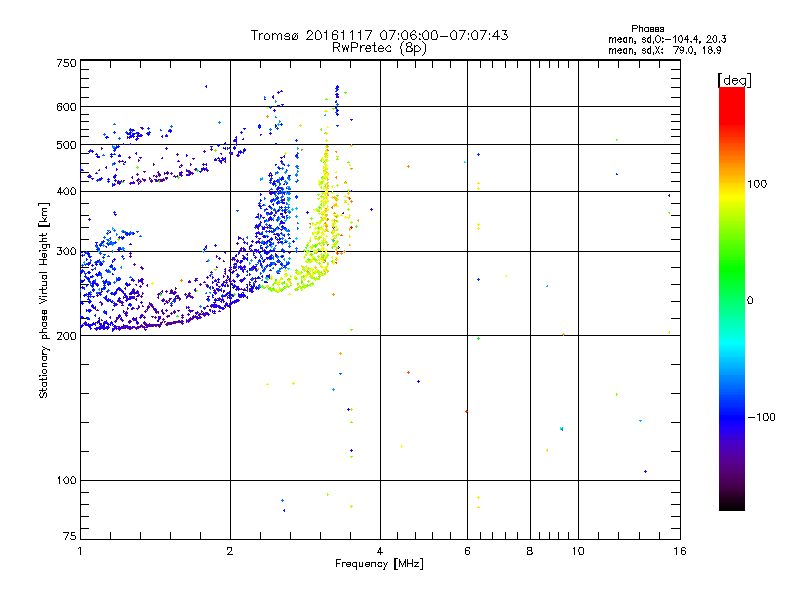The height and width of the screenshot is (600, 800).
Task: Click the y-axis tick label '600'
Action: coord(66,107)
